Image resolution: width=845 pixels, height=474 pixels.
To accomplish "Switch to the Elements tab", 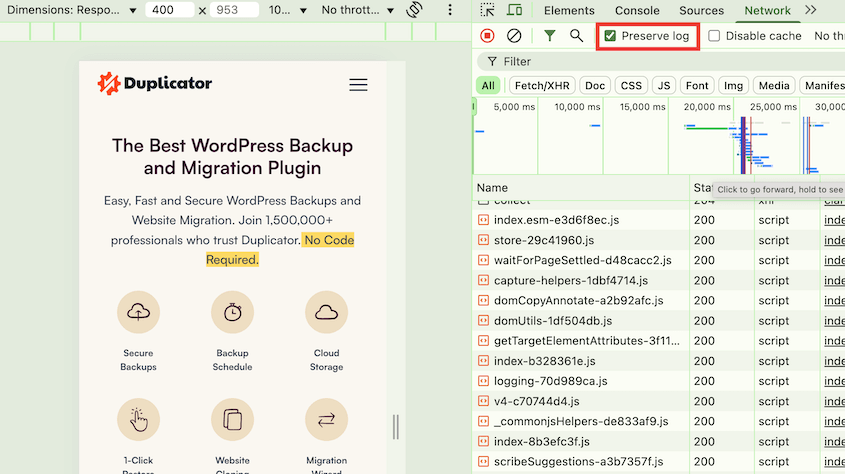I will point(569,10).
